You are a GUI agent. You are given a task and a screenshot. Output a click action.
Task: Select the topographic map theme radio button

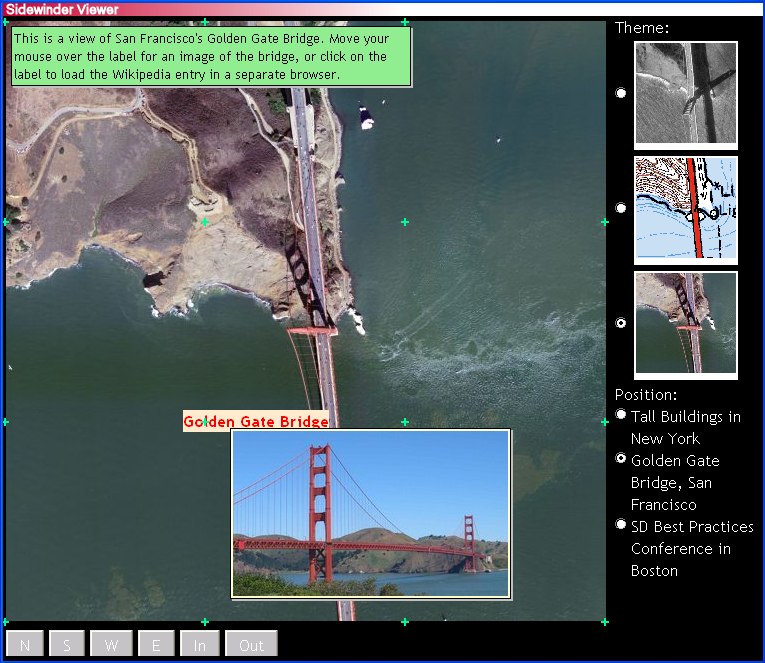pyautogui.click(x=621, y=208)
